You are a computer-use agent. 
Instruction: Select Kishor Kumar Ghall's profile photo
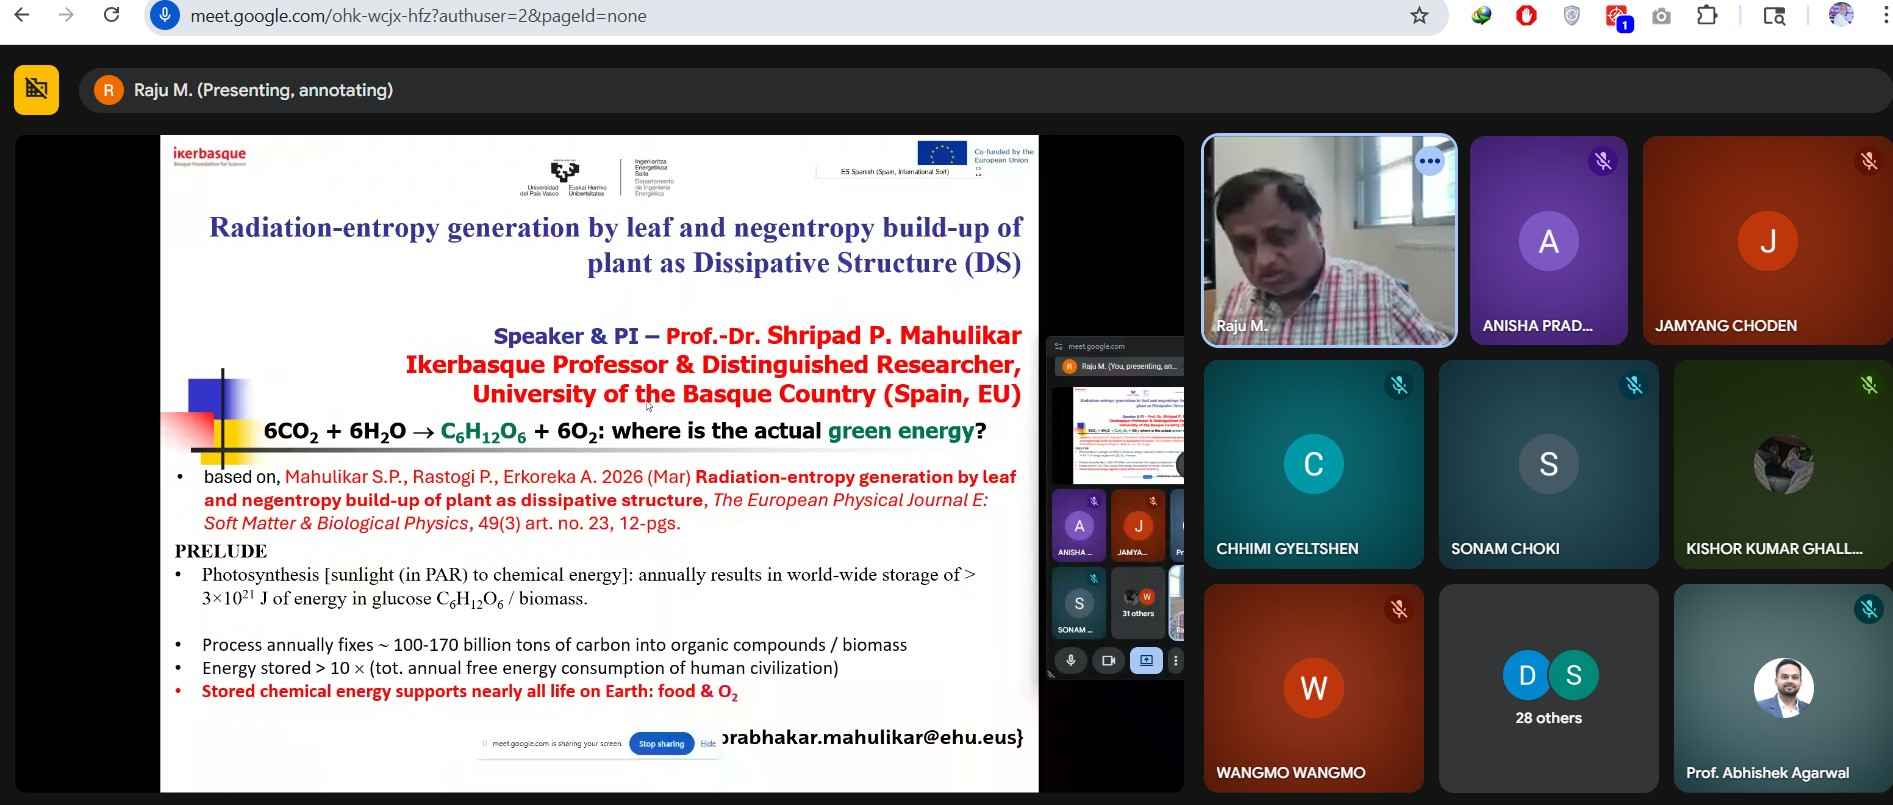click(1783, 464)
